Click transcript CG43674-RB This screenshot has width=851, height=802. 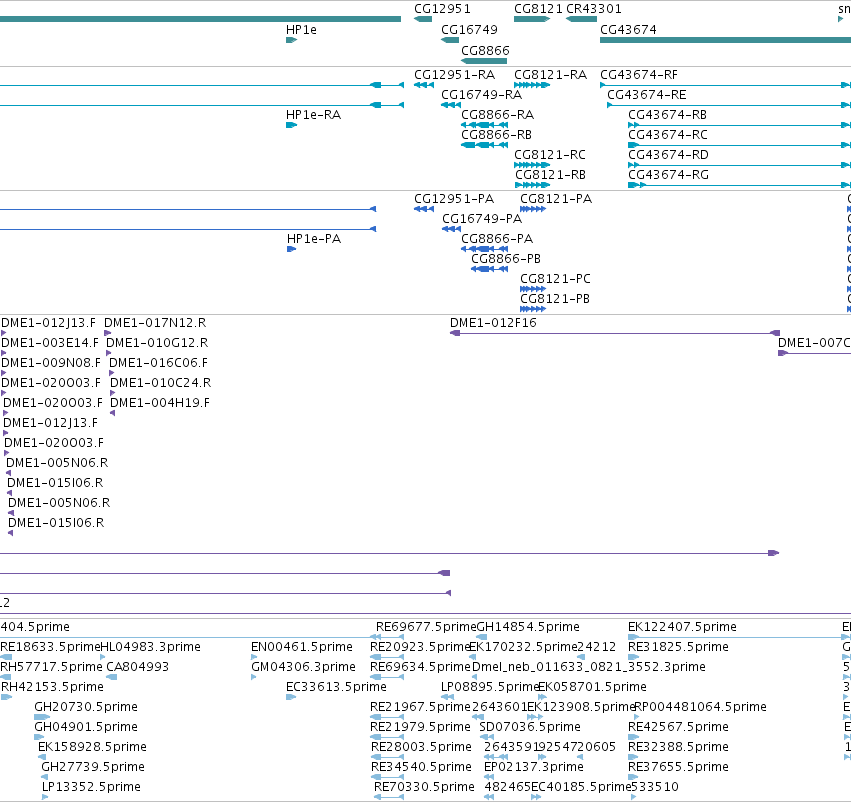pos(667,114)
